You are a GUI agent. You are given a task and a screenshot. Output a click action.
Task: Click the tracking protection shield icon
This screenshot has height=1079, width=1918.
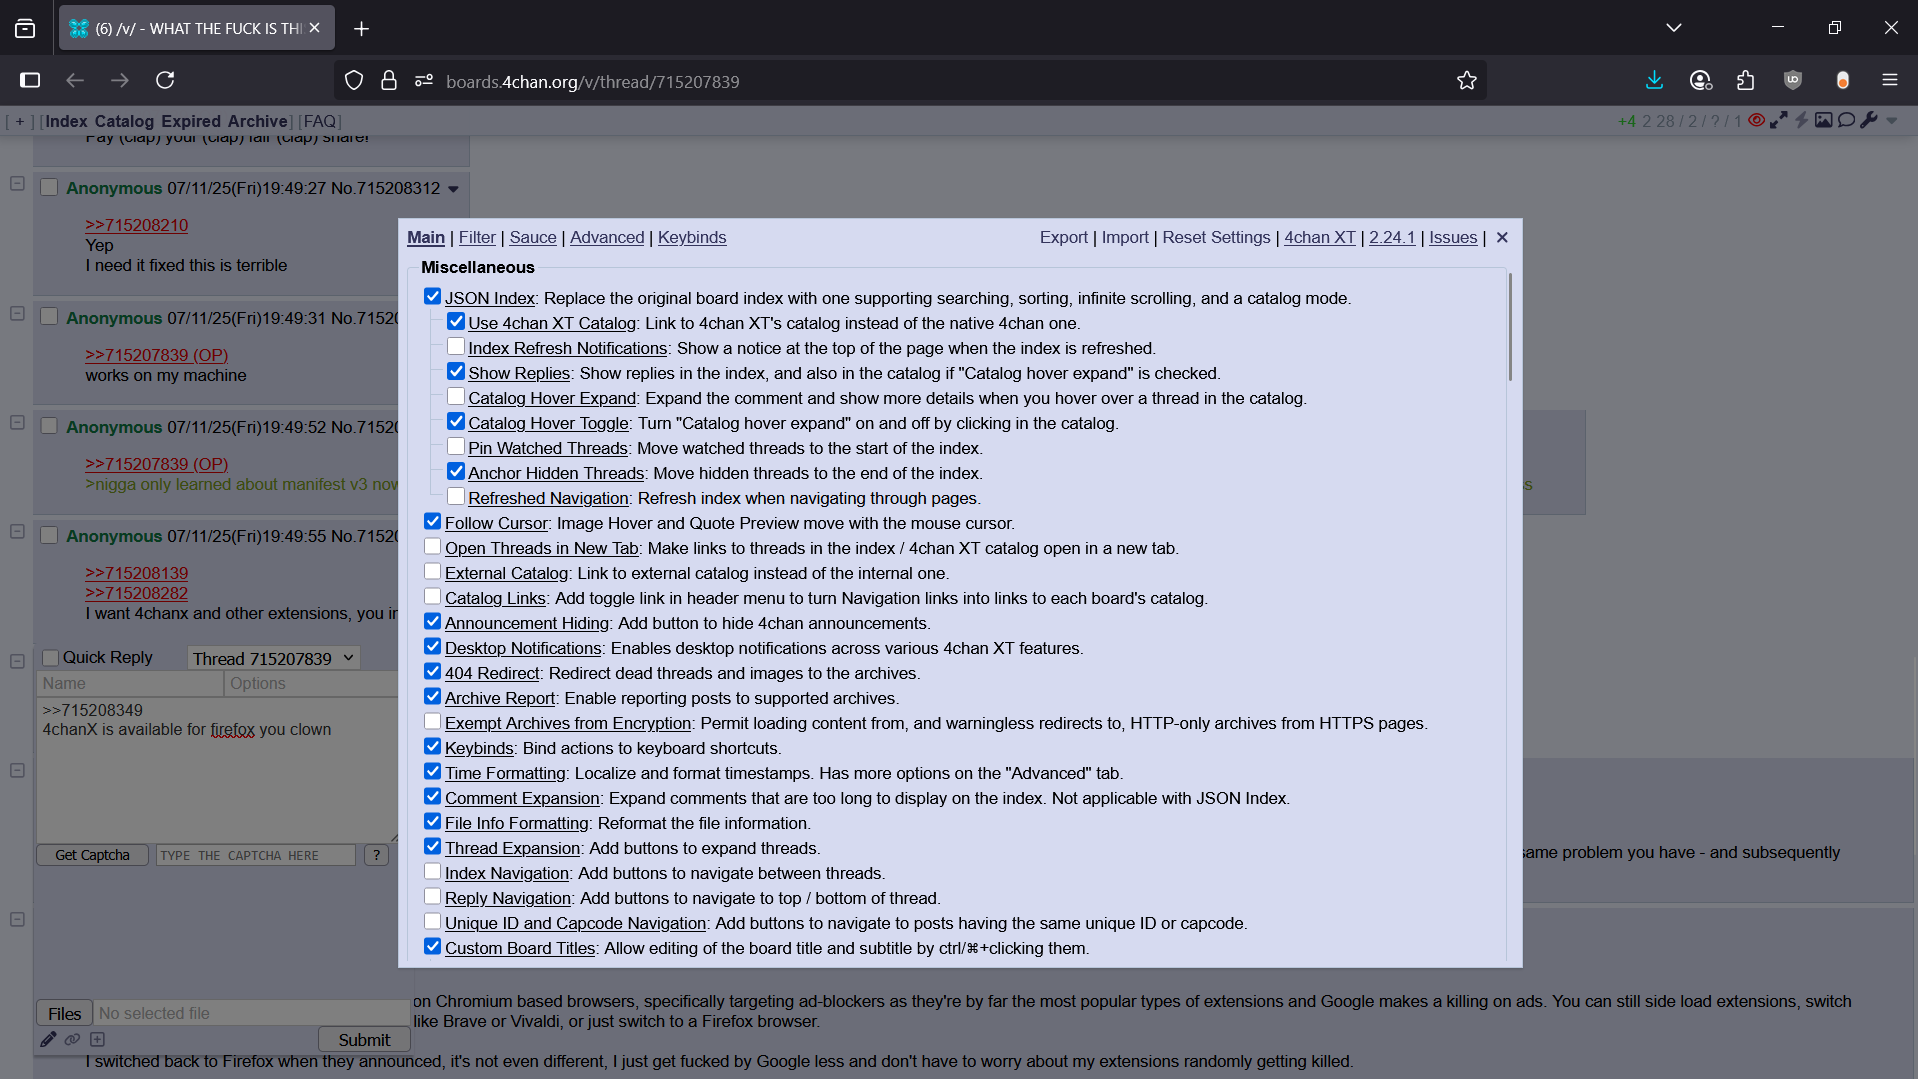pos(354,81)
